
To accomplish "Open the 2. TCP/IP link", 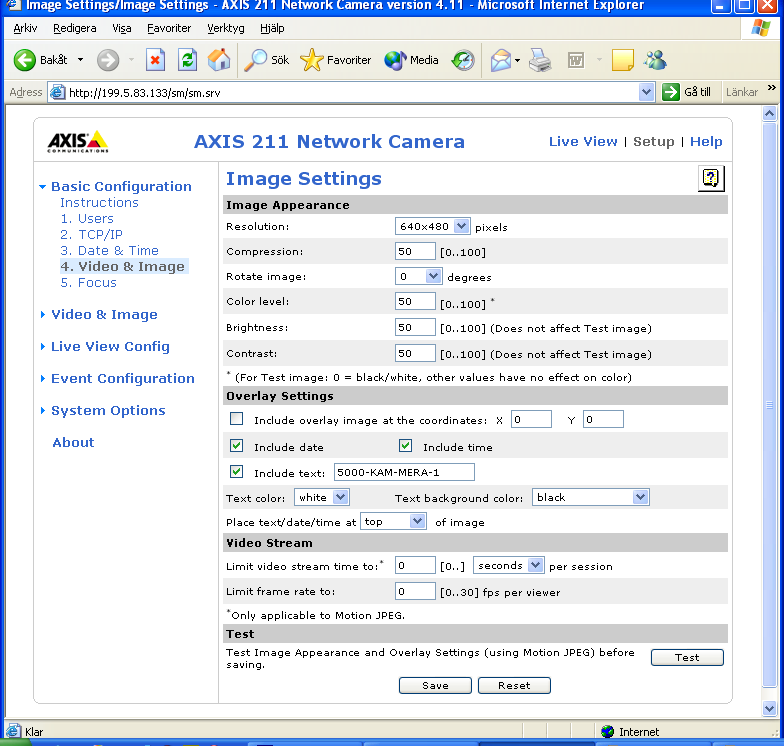I will tap(92, 234).
